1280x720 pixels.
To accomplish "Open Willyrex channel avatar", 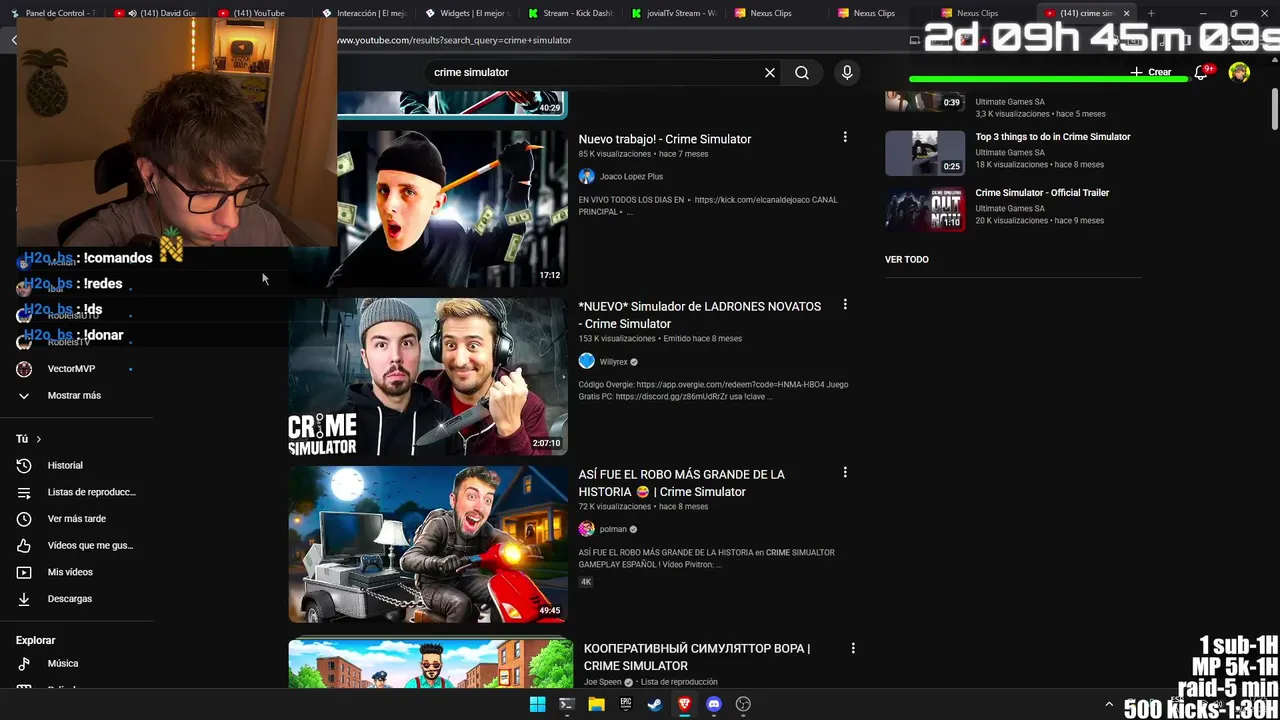I will 586,361.
